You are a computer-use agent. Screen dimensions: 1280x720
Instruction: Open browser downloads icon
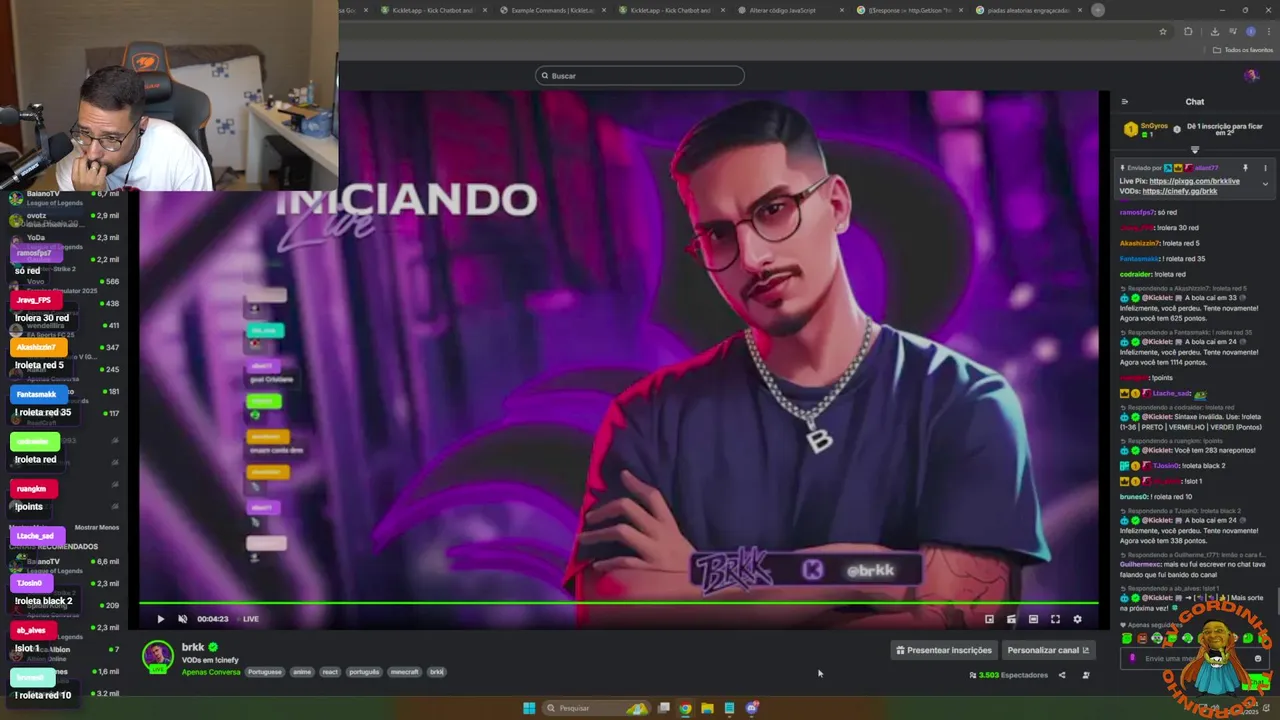[x=1213, y=31]
